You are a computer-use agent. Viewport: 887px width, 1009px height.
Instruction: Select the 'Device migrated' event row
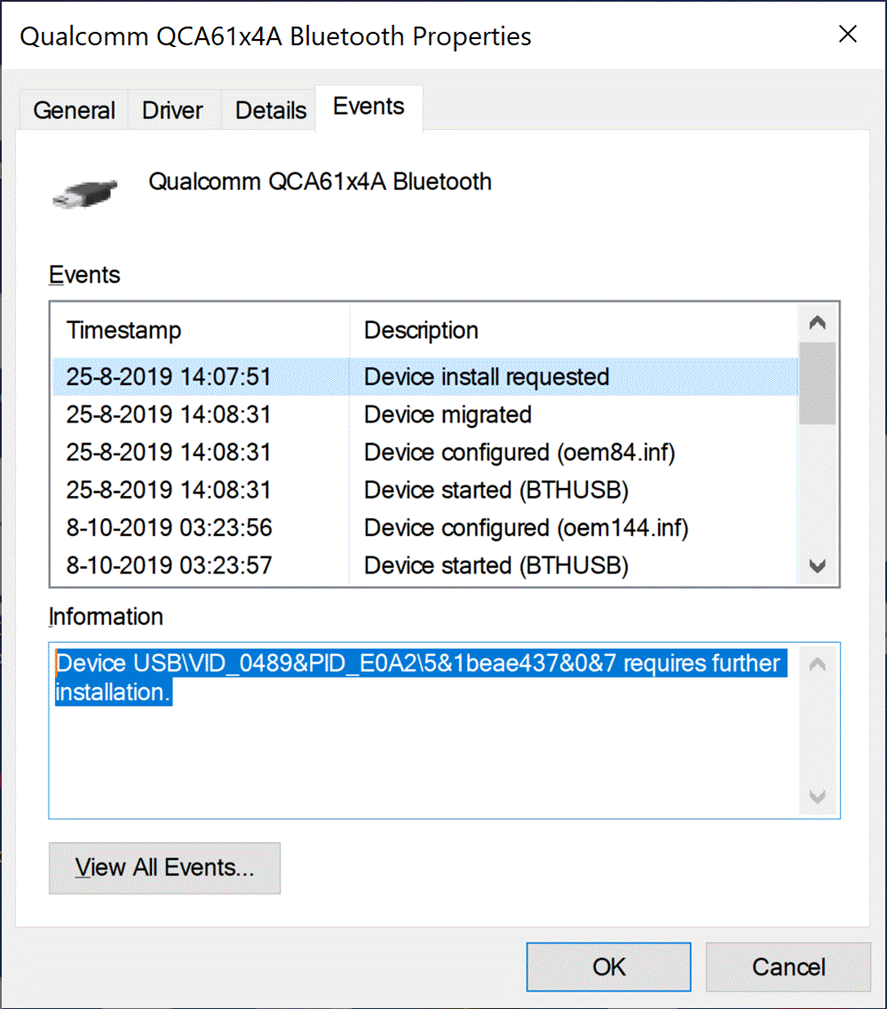[425, 415]
